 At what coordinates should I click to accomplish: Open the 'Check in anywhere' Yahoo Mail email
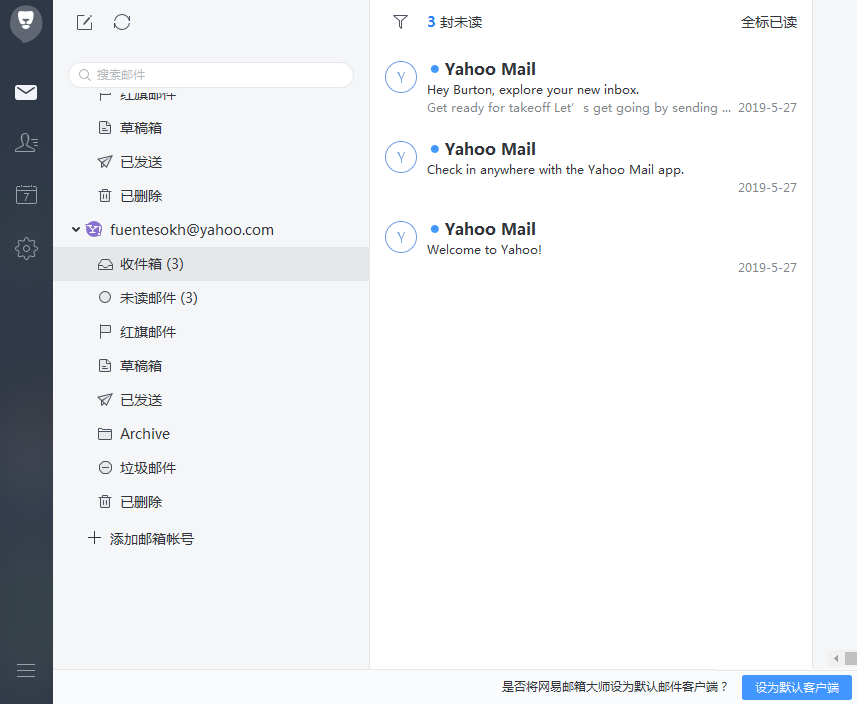pyautogui.click(x=591, y=167)
